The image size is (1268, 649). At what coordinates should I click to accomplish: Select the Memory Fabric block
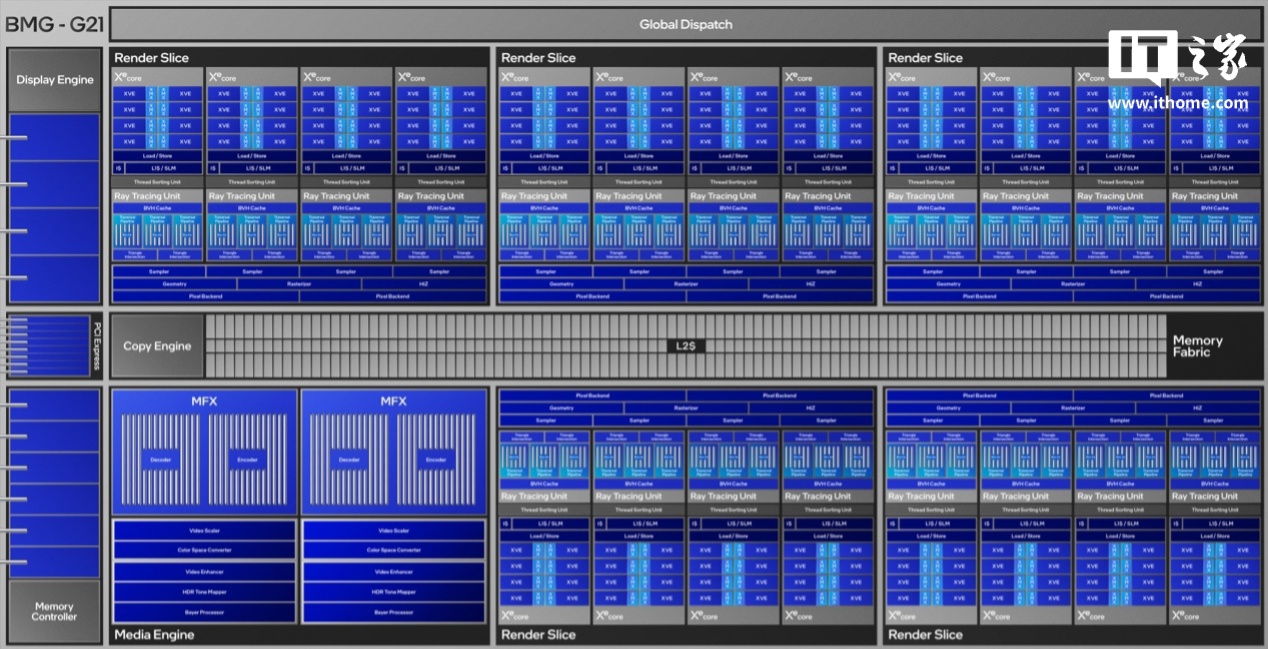[1198, 346]
